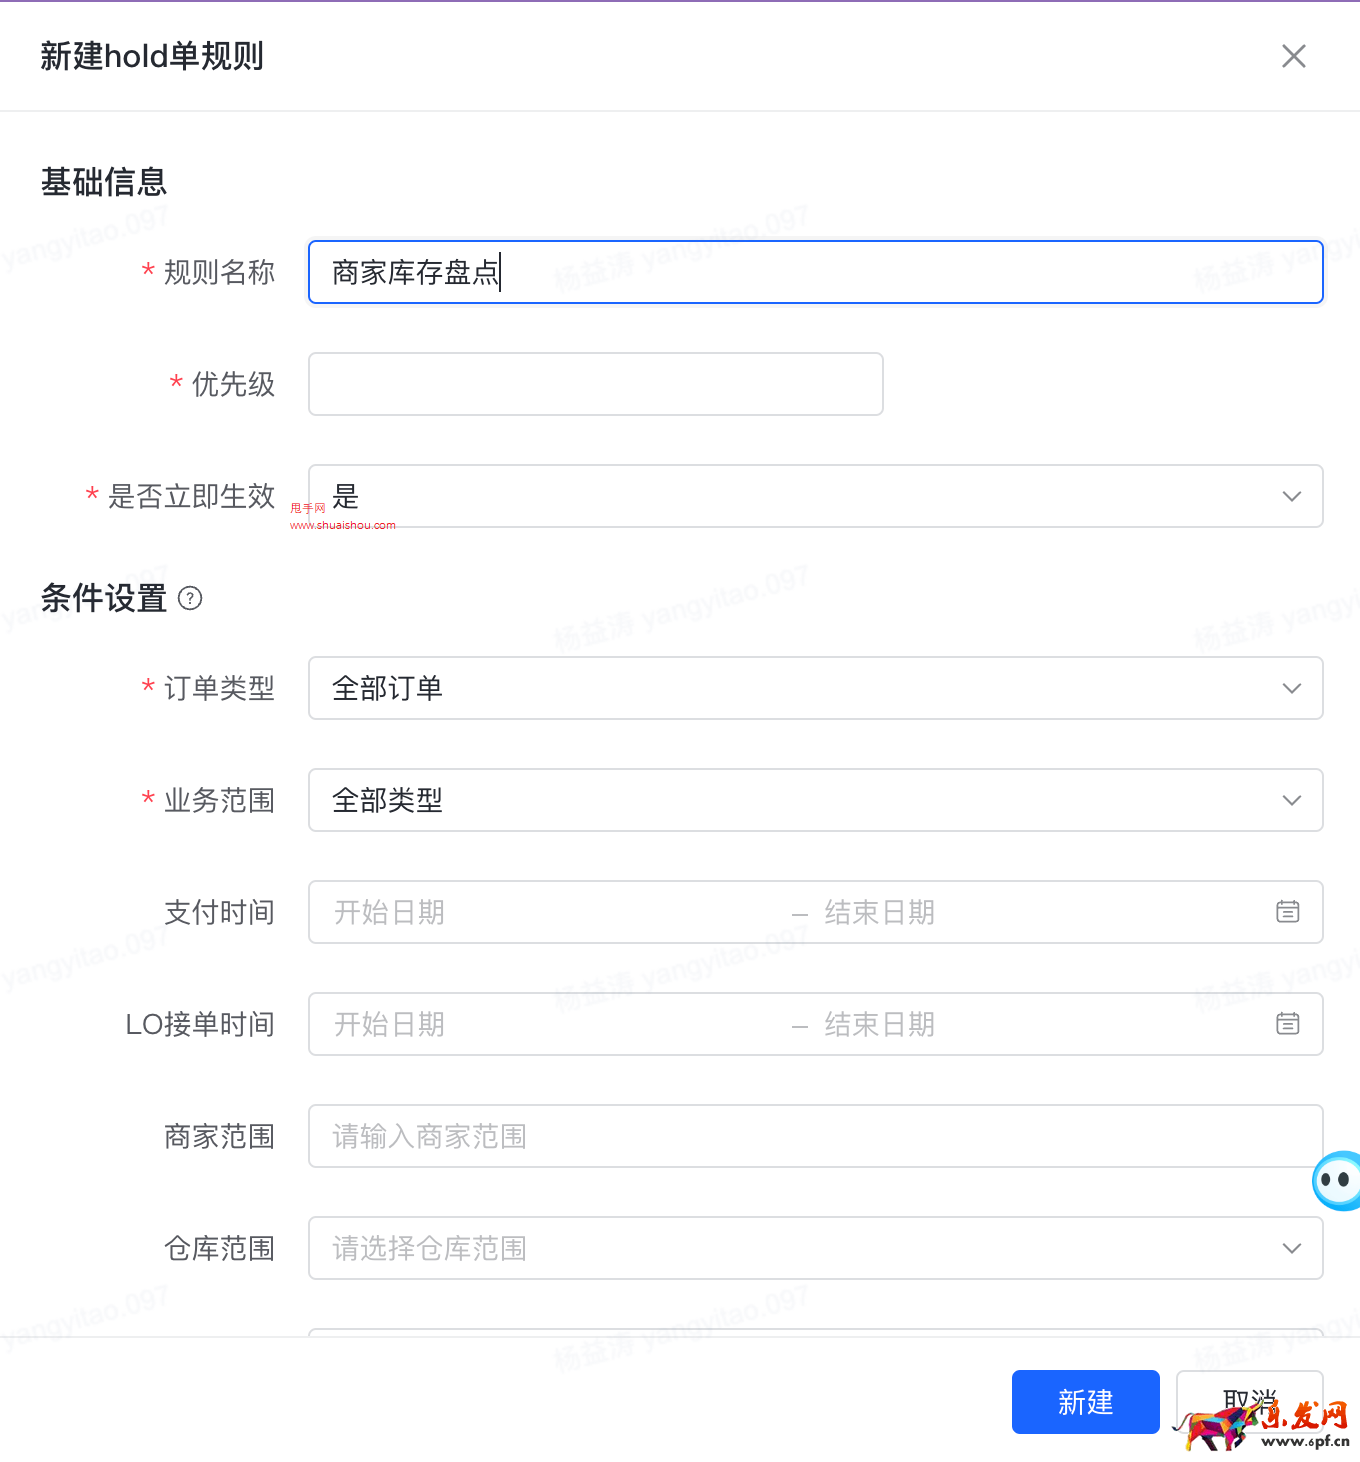Click the help icon beside 条件设置
1360x1462 pixels.
tap(190, 598)
